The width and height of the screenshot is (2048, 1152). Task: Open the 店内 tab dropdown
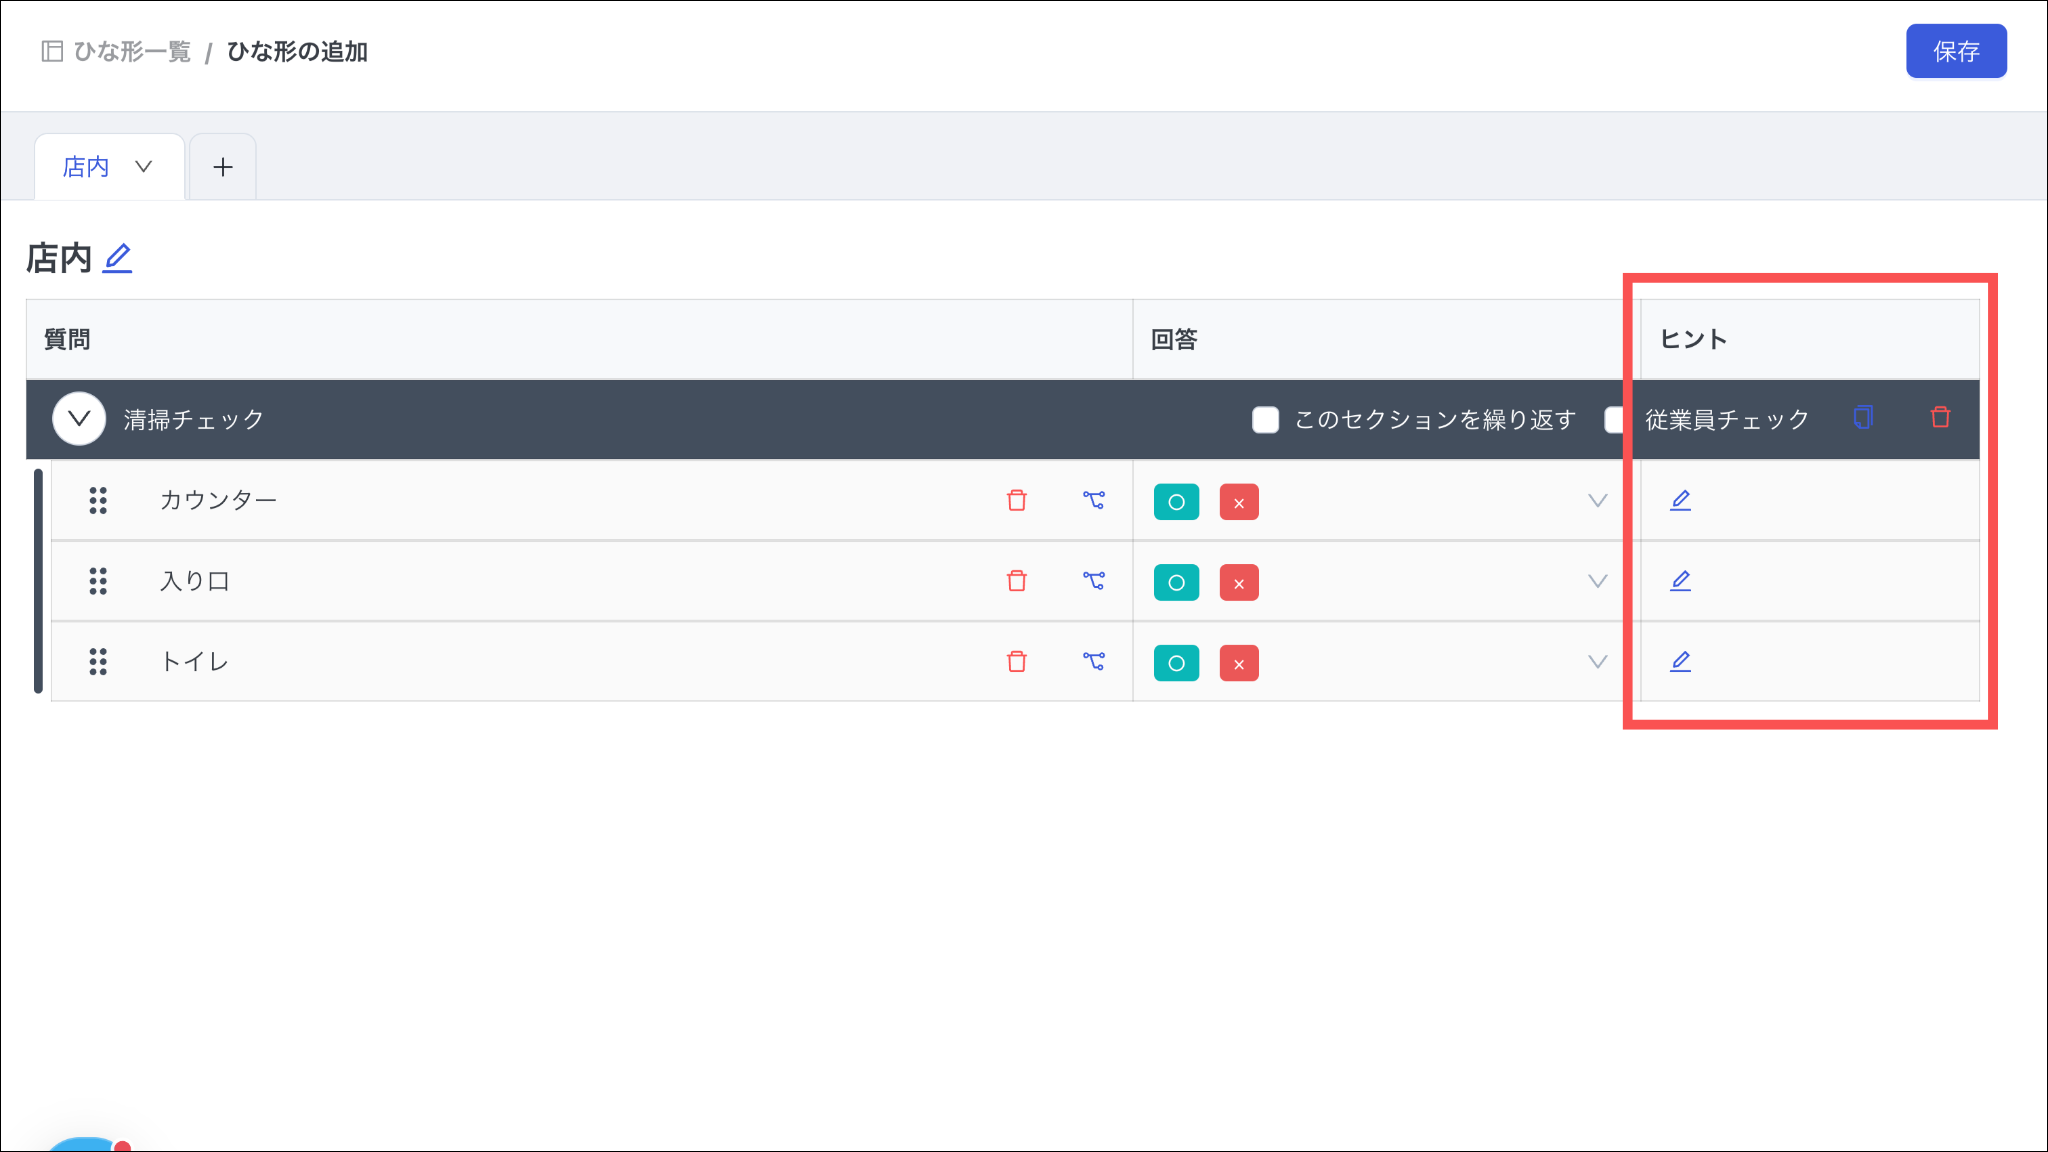(x=144, y=167)
